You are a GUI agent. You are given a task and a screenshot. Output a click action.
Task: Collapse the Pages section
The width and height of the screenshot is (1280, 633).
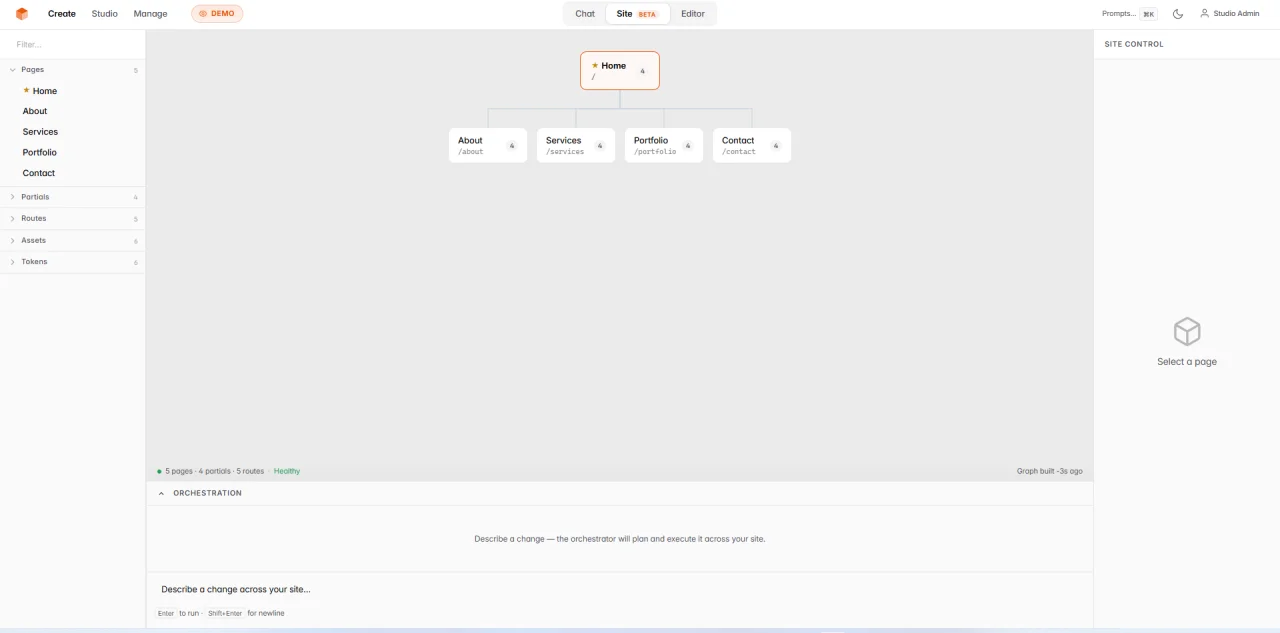tap(72, 70)
